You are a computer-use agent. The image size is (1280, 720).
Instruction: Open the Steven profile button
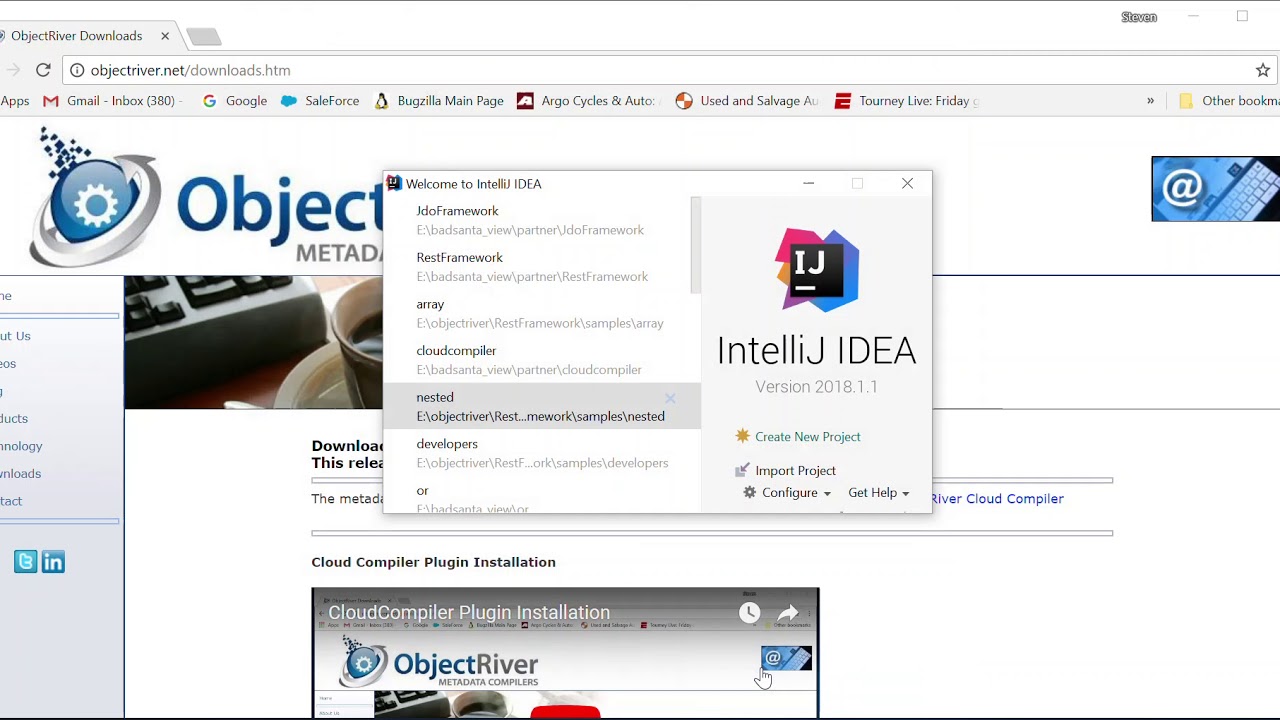coord(1139,17)
